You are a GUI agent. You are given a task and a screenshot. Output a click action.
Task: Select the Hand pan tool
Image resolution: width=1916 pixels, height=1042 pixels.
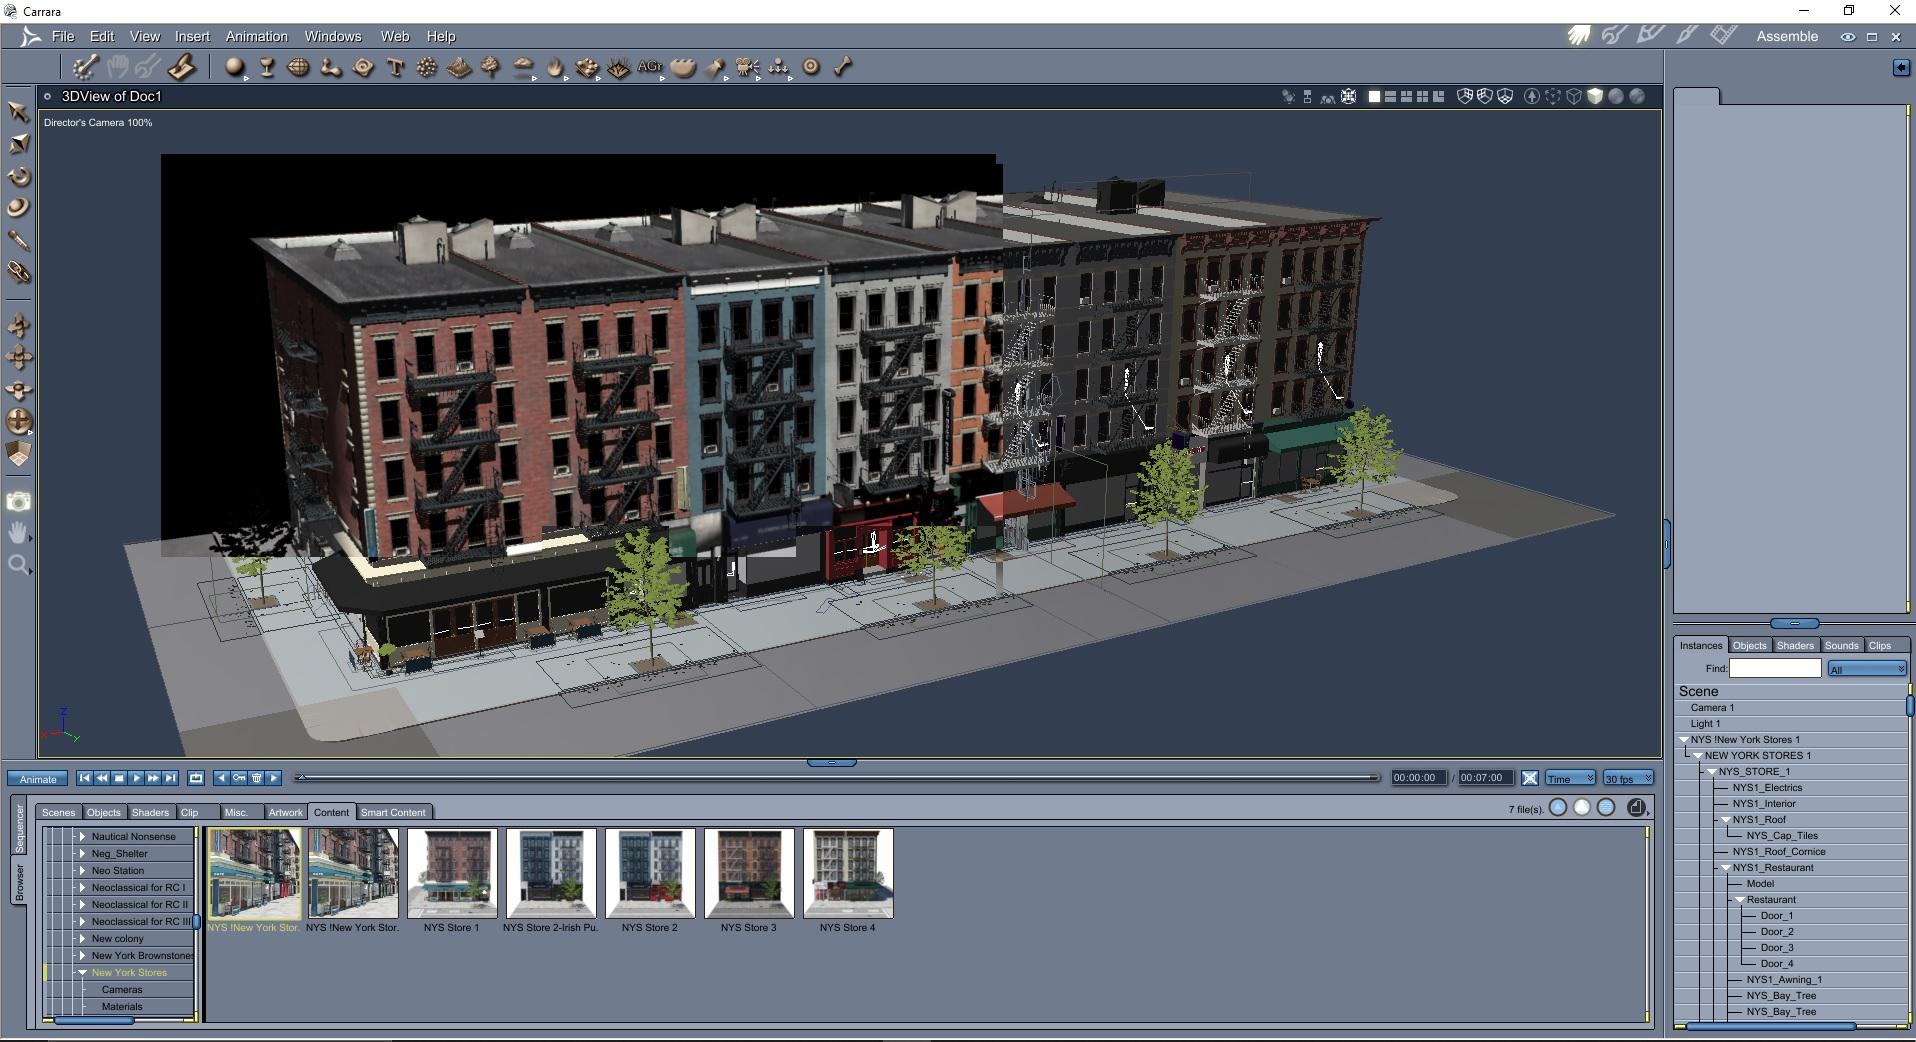point(18,533)
